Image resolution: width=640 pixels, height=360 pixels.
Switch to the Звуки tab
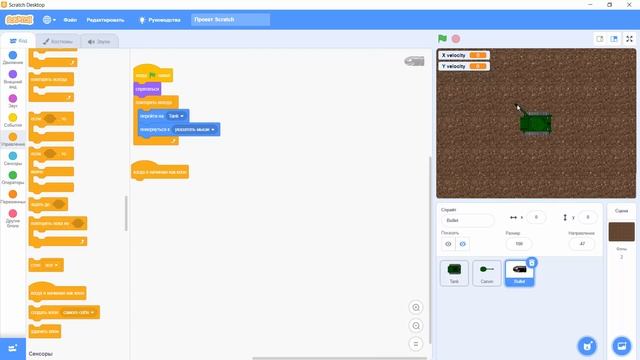click(x=99, y=41)
